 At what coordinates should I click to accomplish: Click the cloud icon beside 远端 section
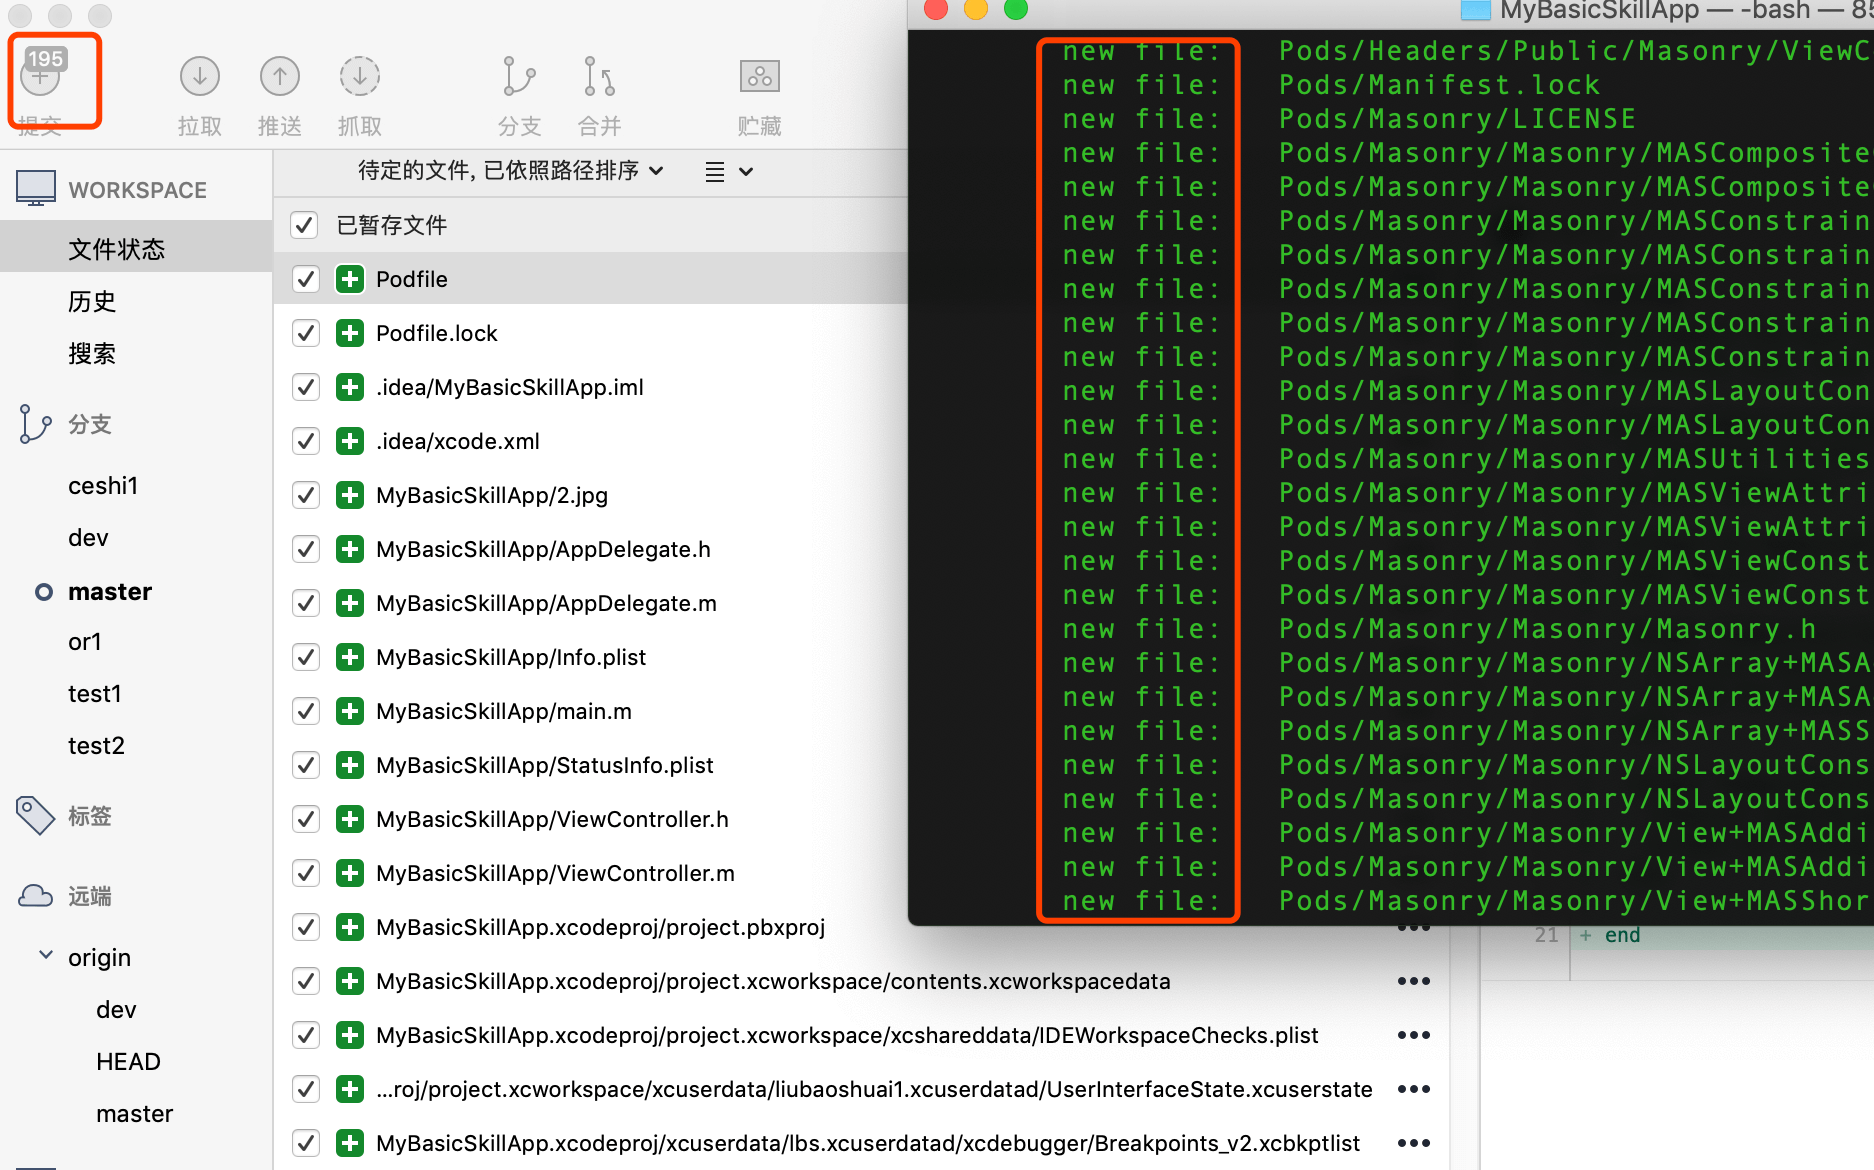pyautogui.click(x=36, y=896)
